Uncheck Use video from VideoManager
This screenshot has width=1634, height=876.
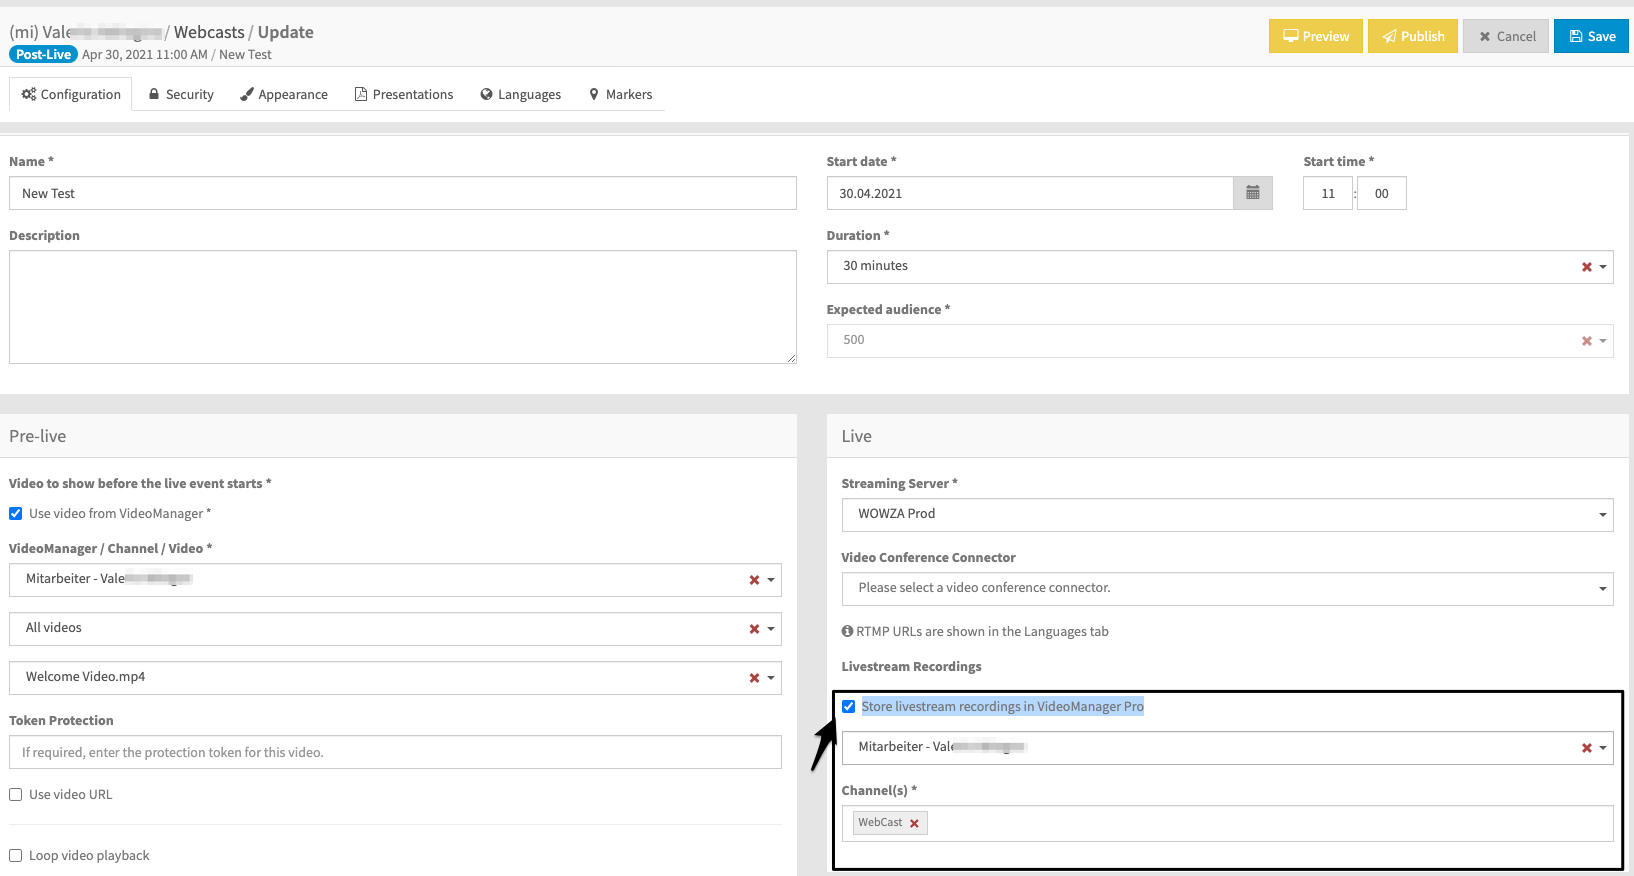pos(16,513)
